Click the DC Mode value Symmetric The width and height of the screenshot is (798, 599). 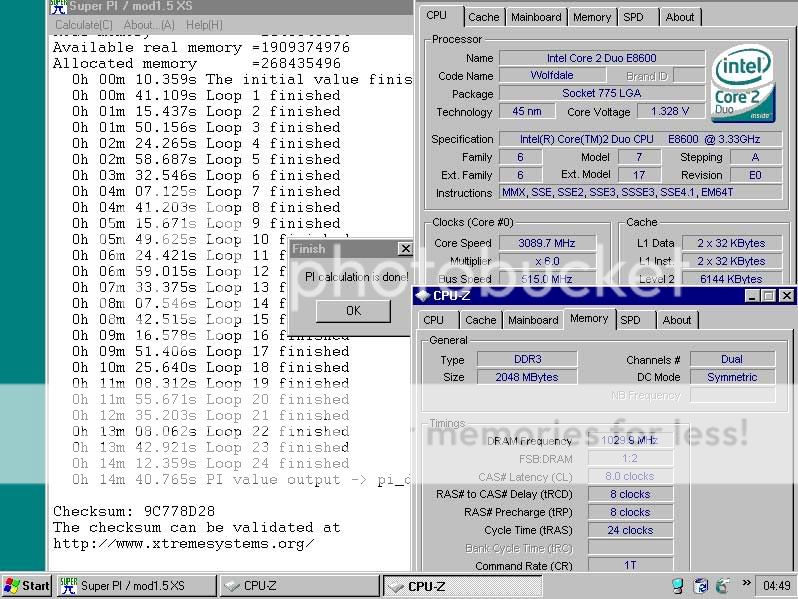point(732,377)
